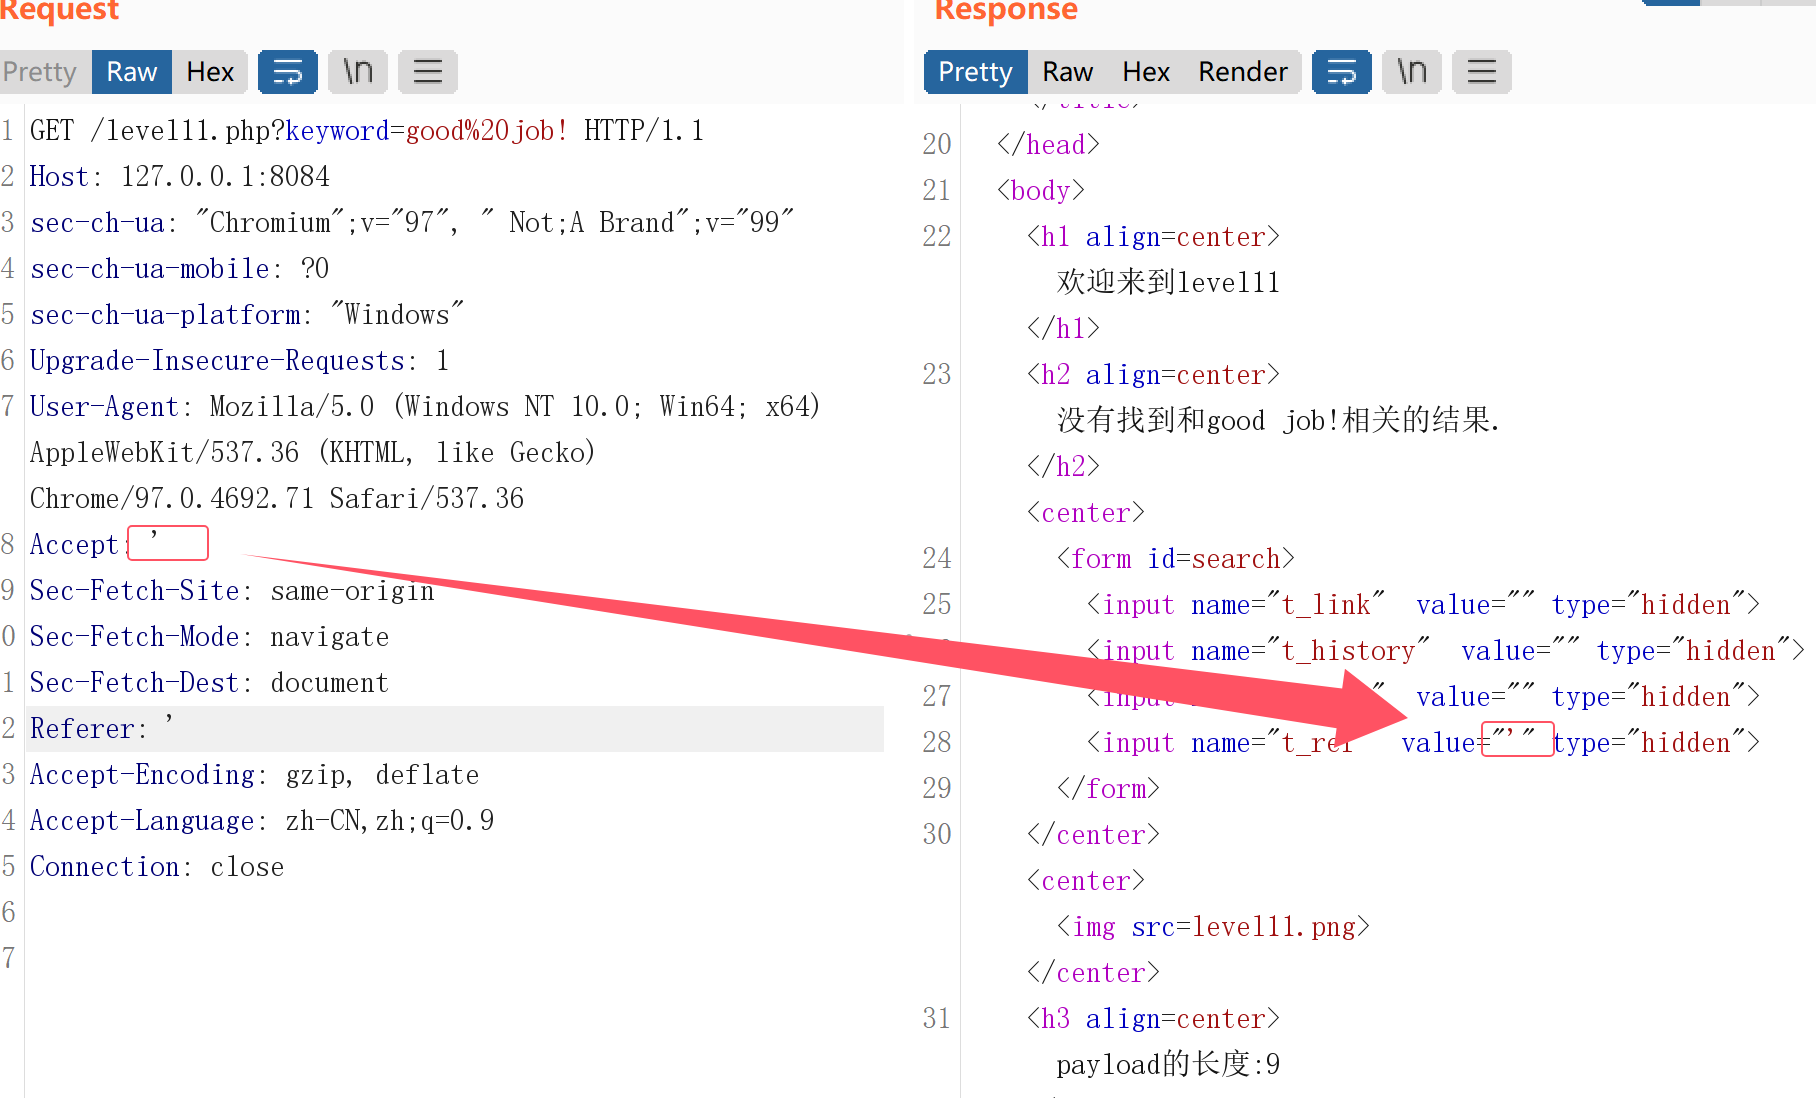Click the input name="t_history" line
Image resolution: width=1816 pixels, height=1098 pixels.
tap(1446, 651)
